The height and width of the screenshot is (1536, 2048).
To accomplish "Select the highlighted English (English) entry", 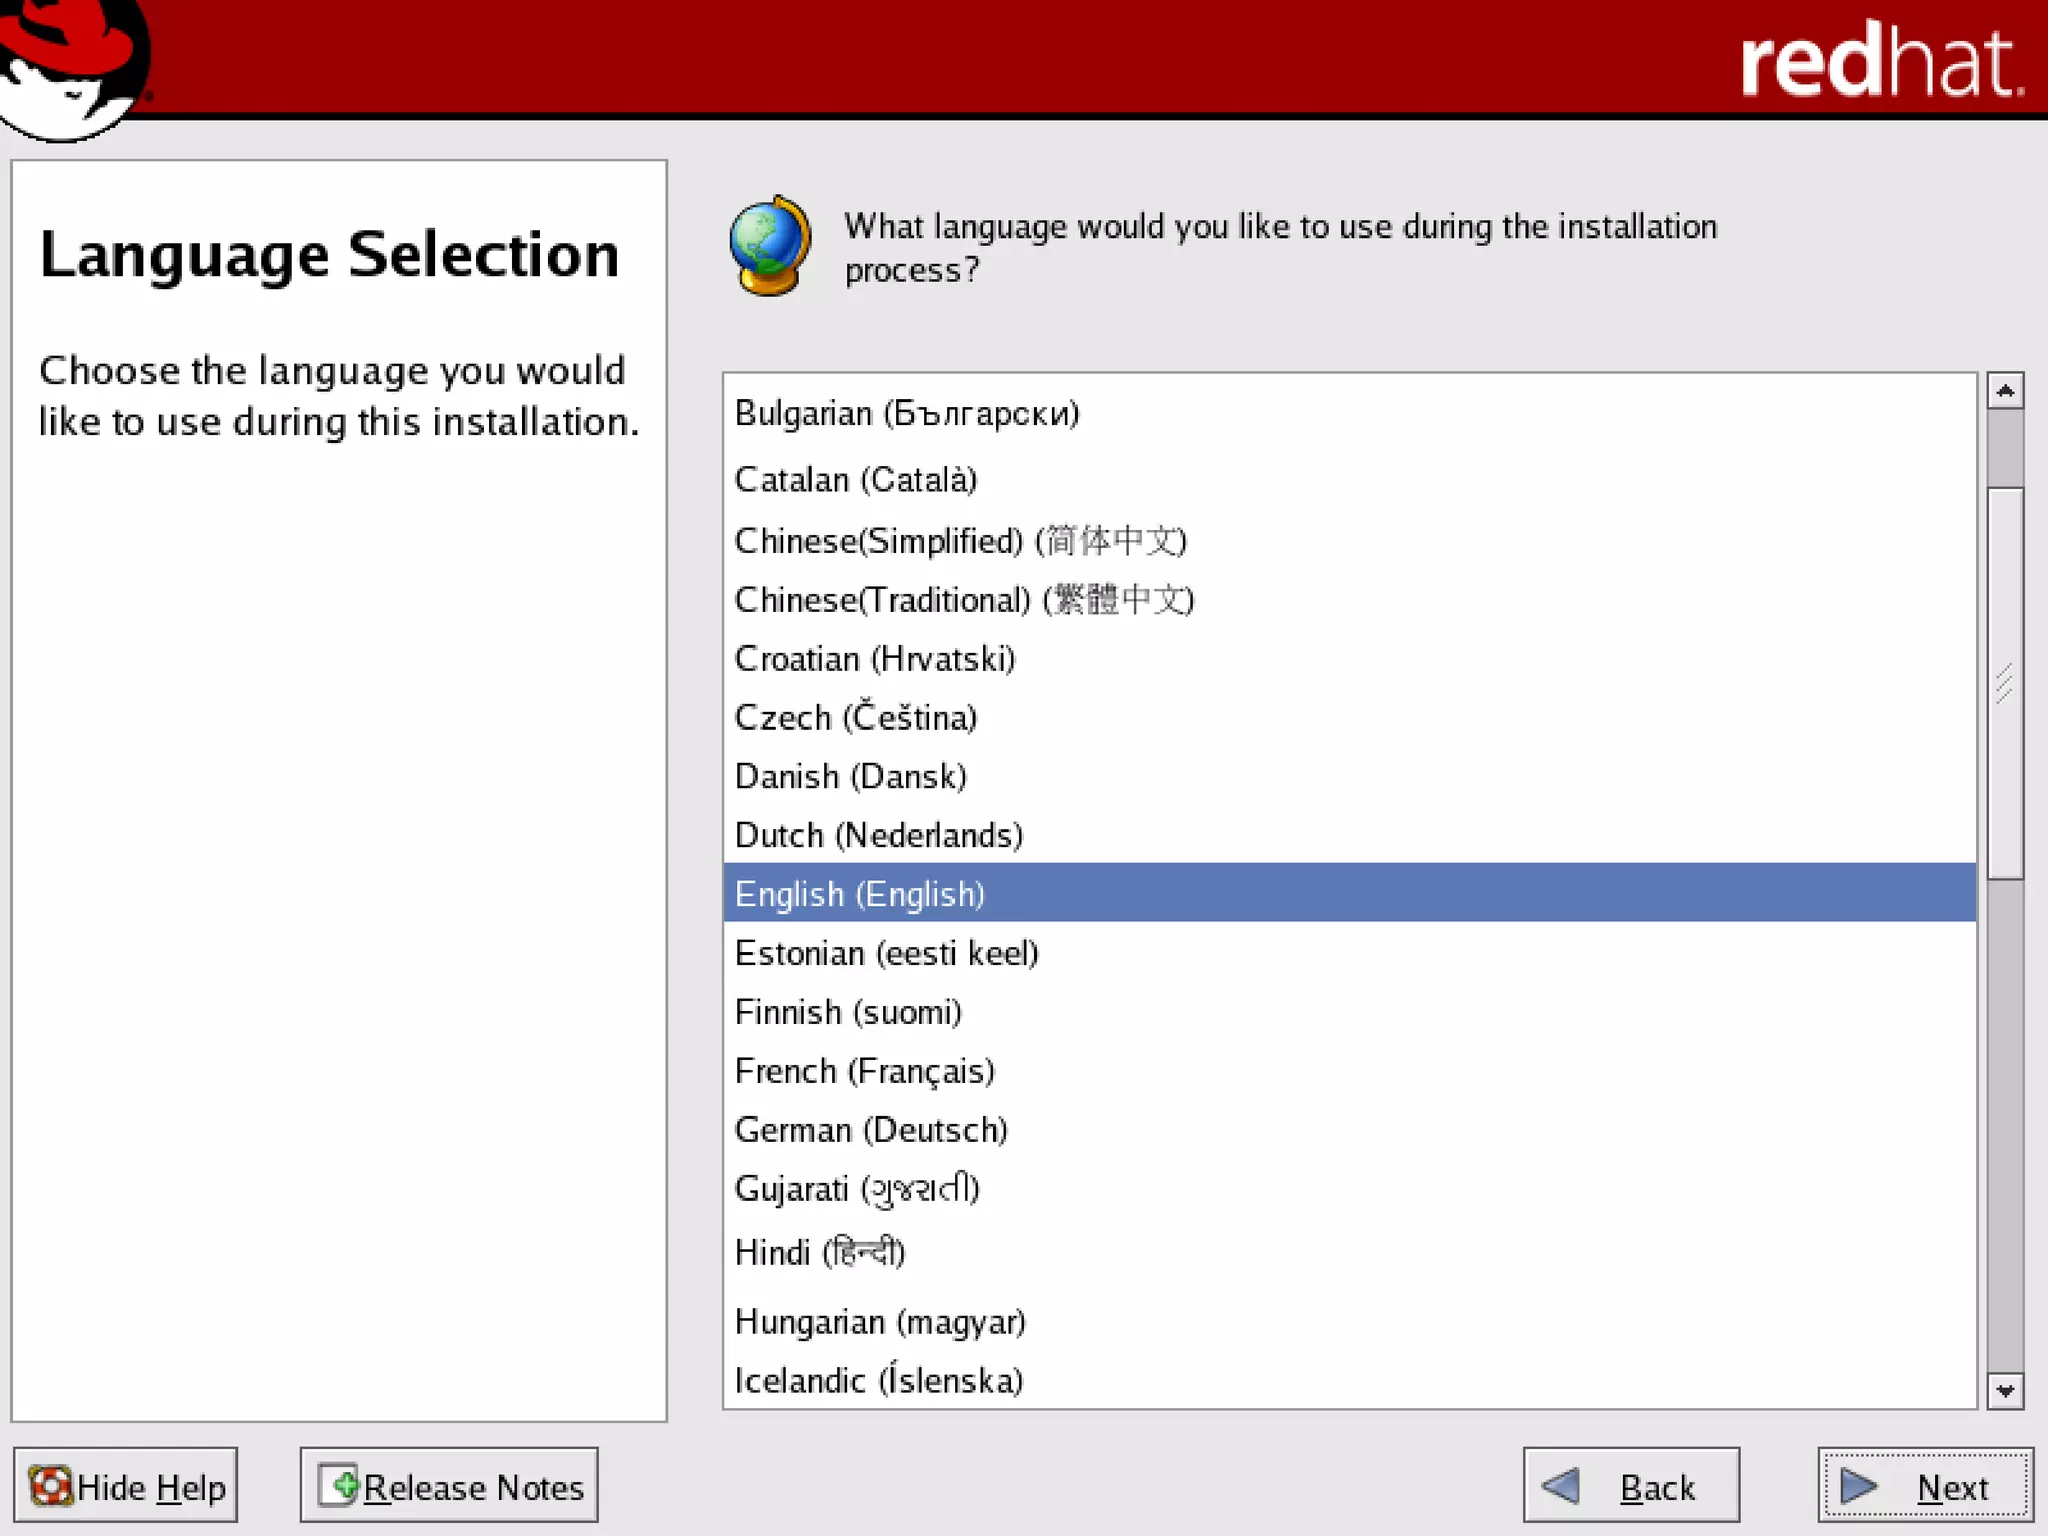I will [860, 894].
